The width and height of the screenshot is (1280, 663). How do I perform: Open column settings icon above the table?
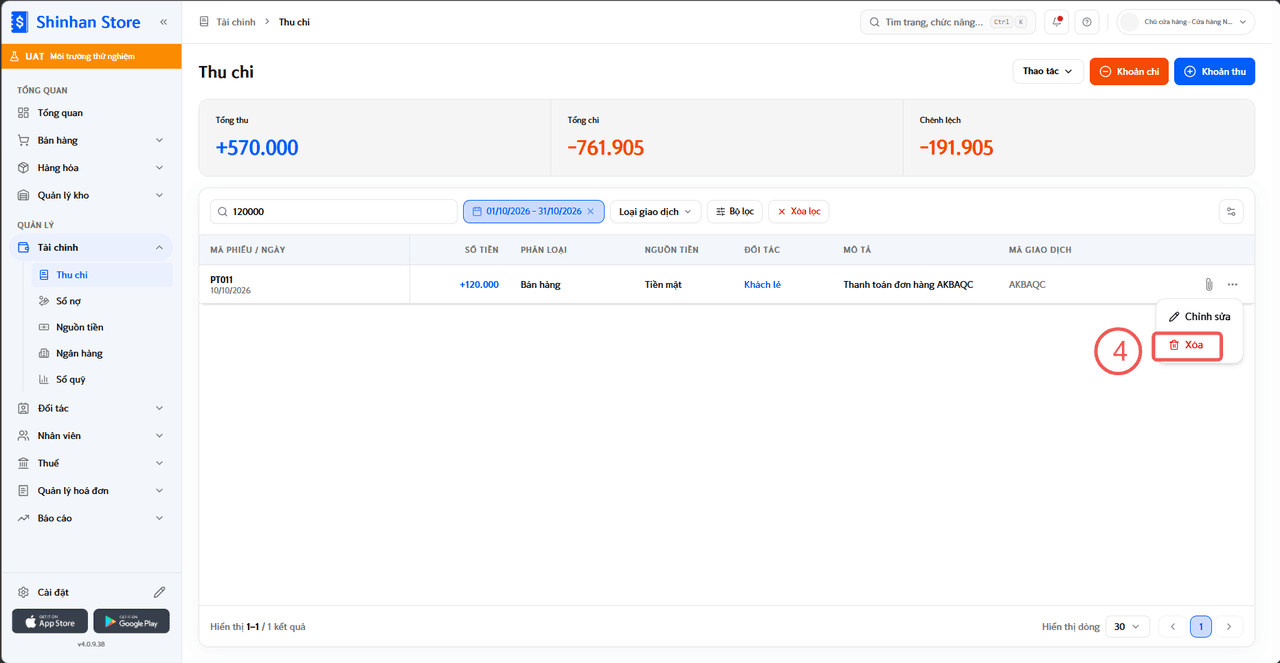click(x=1232, y=211)
